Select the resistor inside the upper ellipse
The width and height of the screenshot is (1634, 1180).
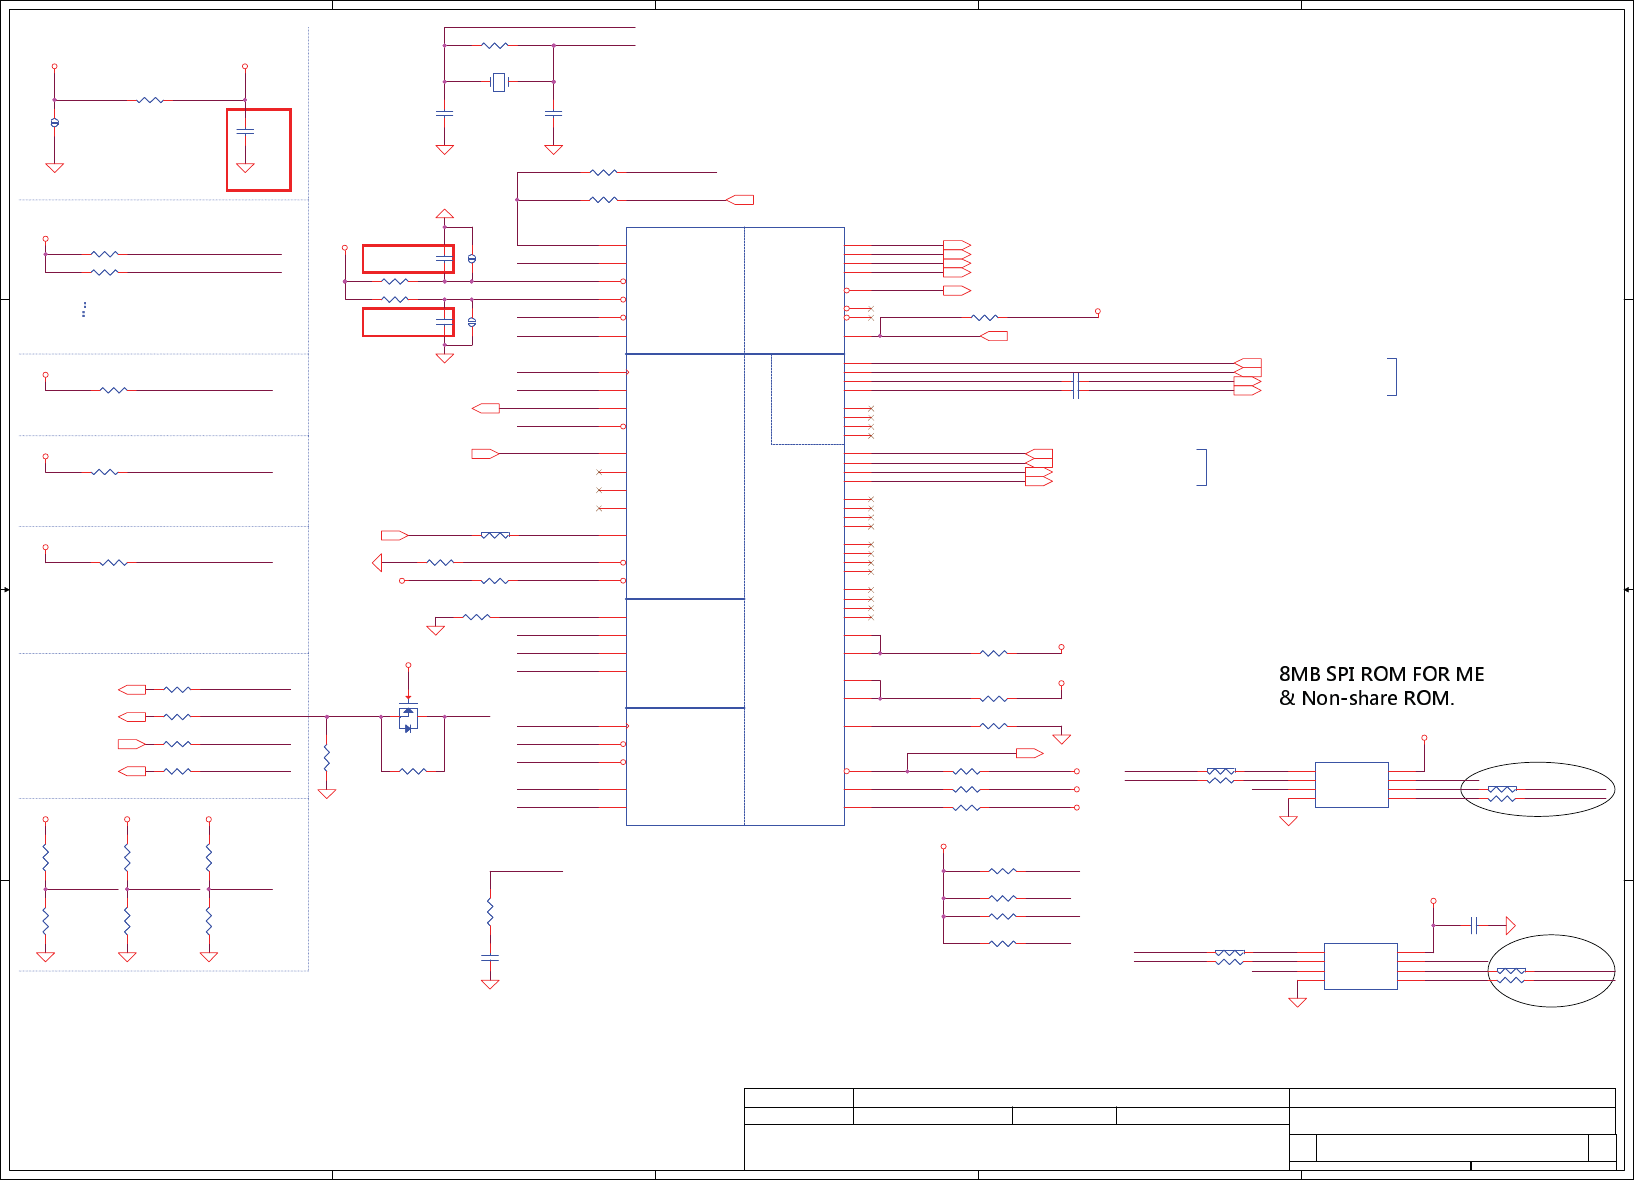(x=1502, y=794)
